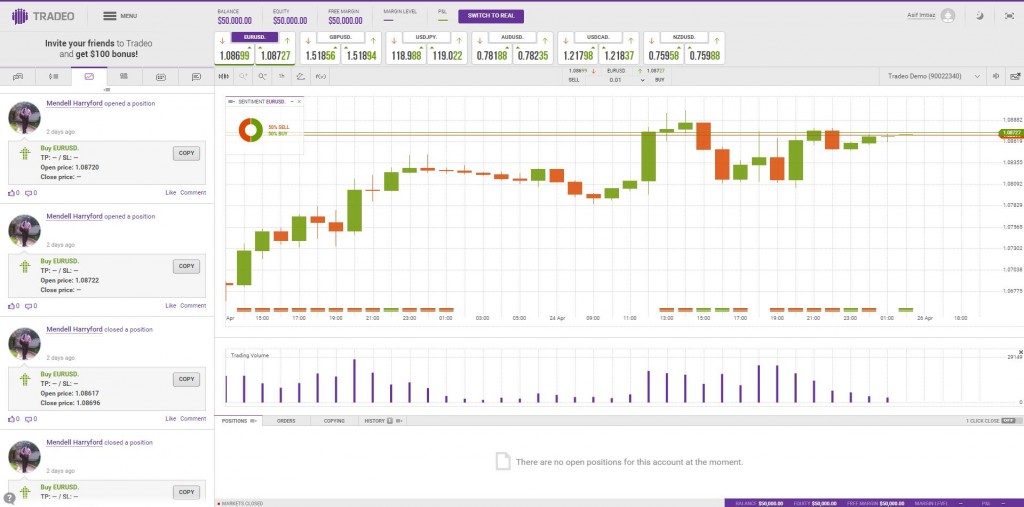Click Mendell Harryford avatar in second post
This screenshot has height=507, width=1024.
24,231
